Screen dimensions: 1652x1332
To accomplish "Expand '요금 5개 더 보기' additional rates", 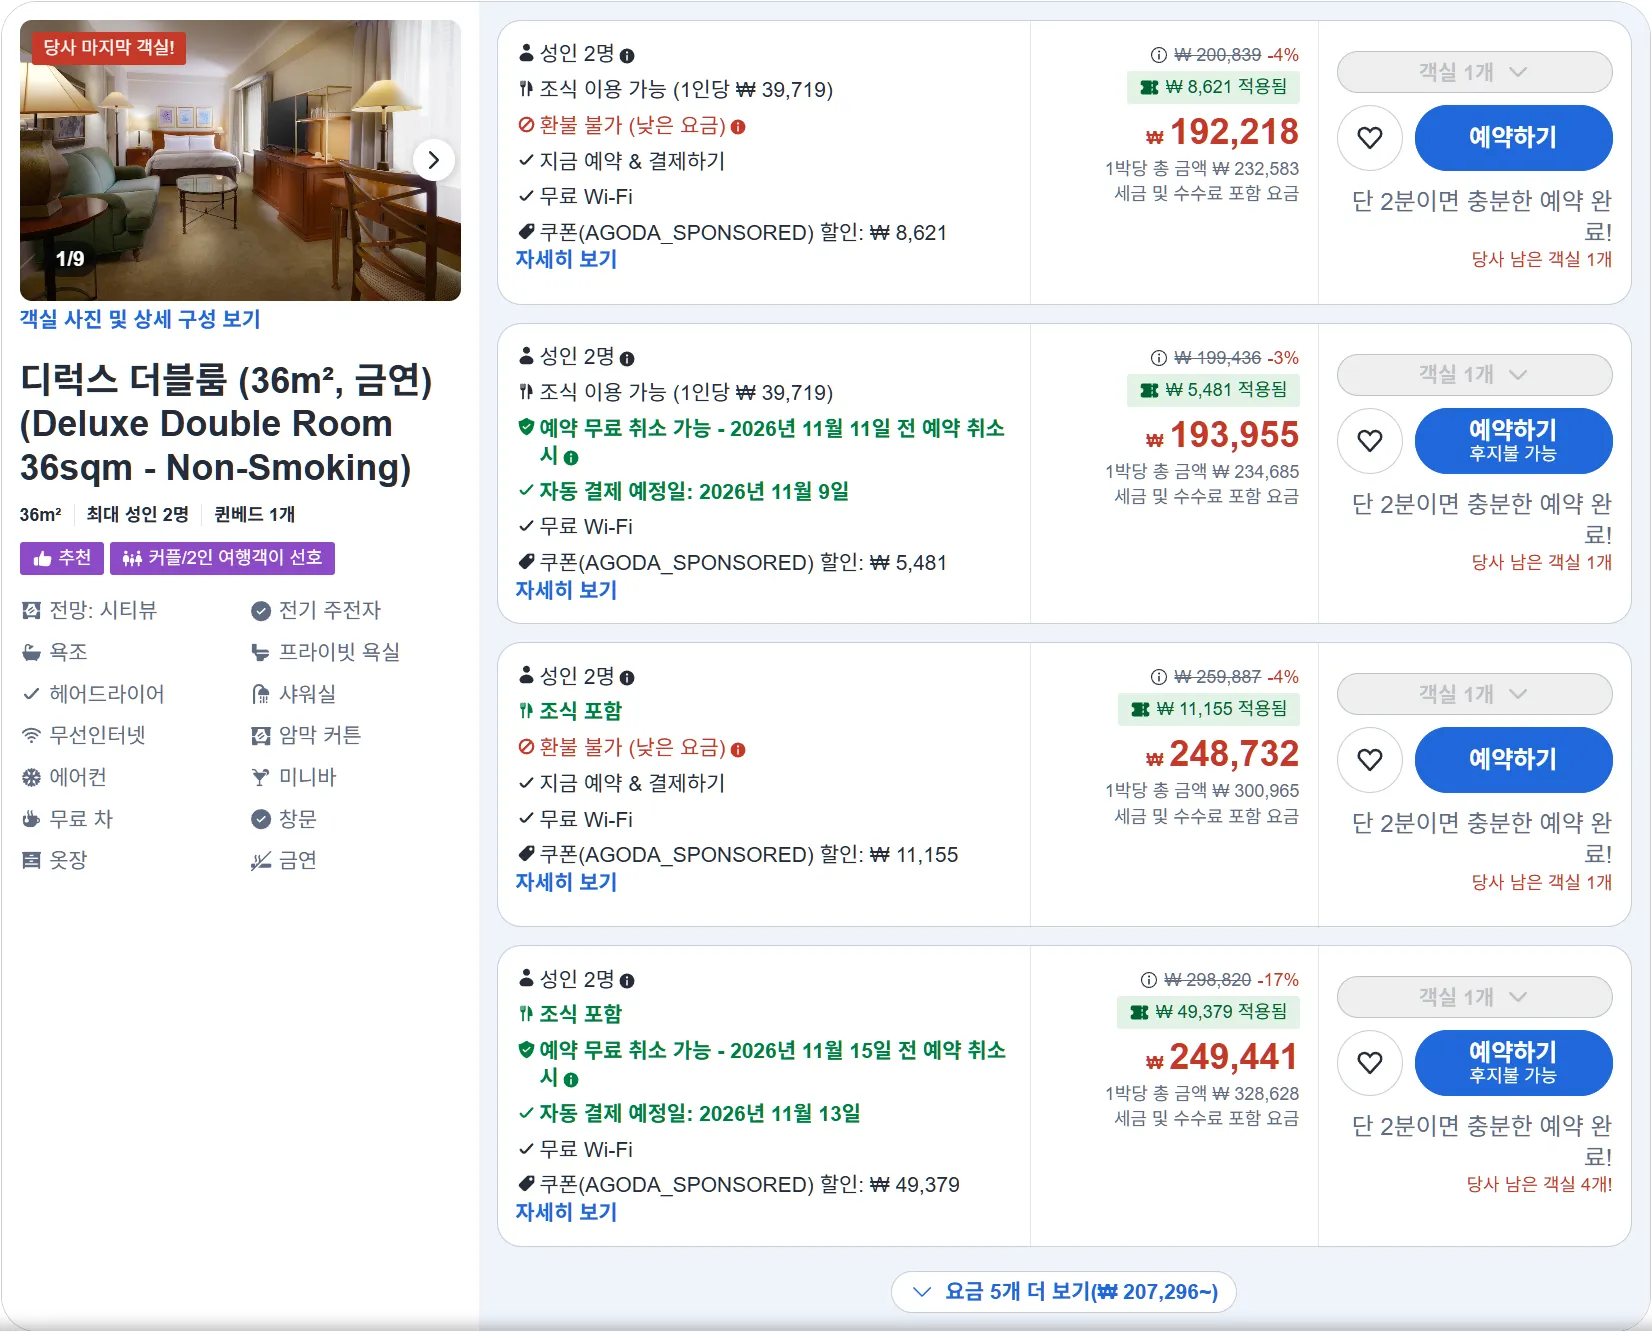I will 1064,1292.
